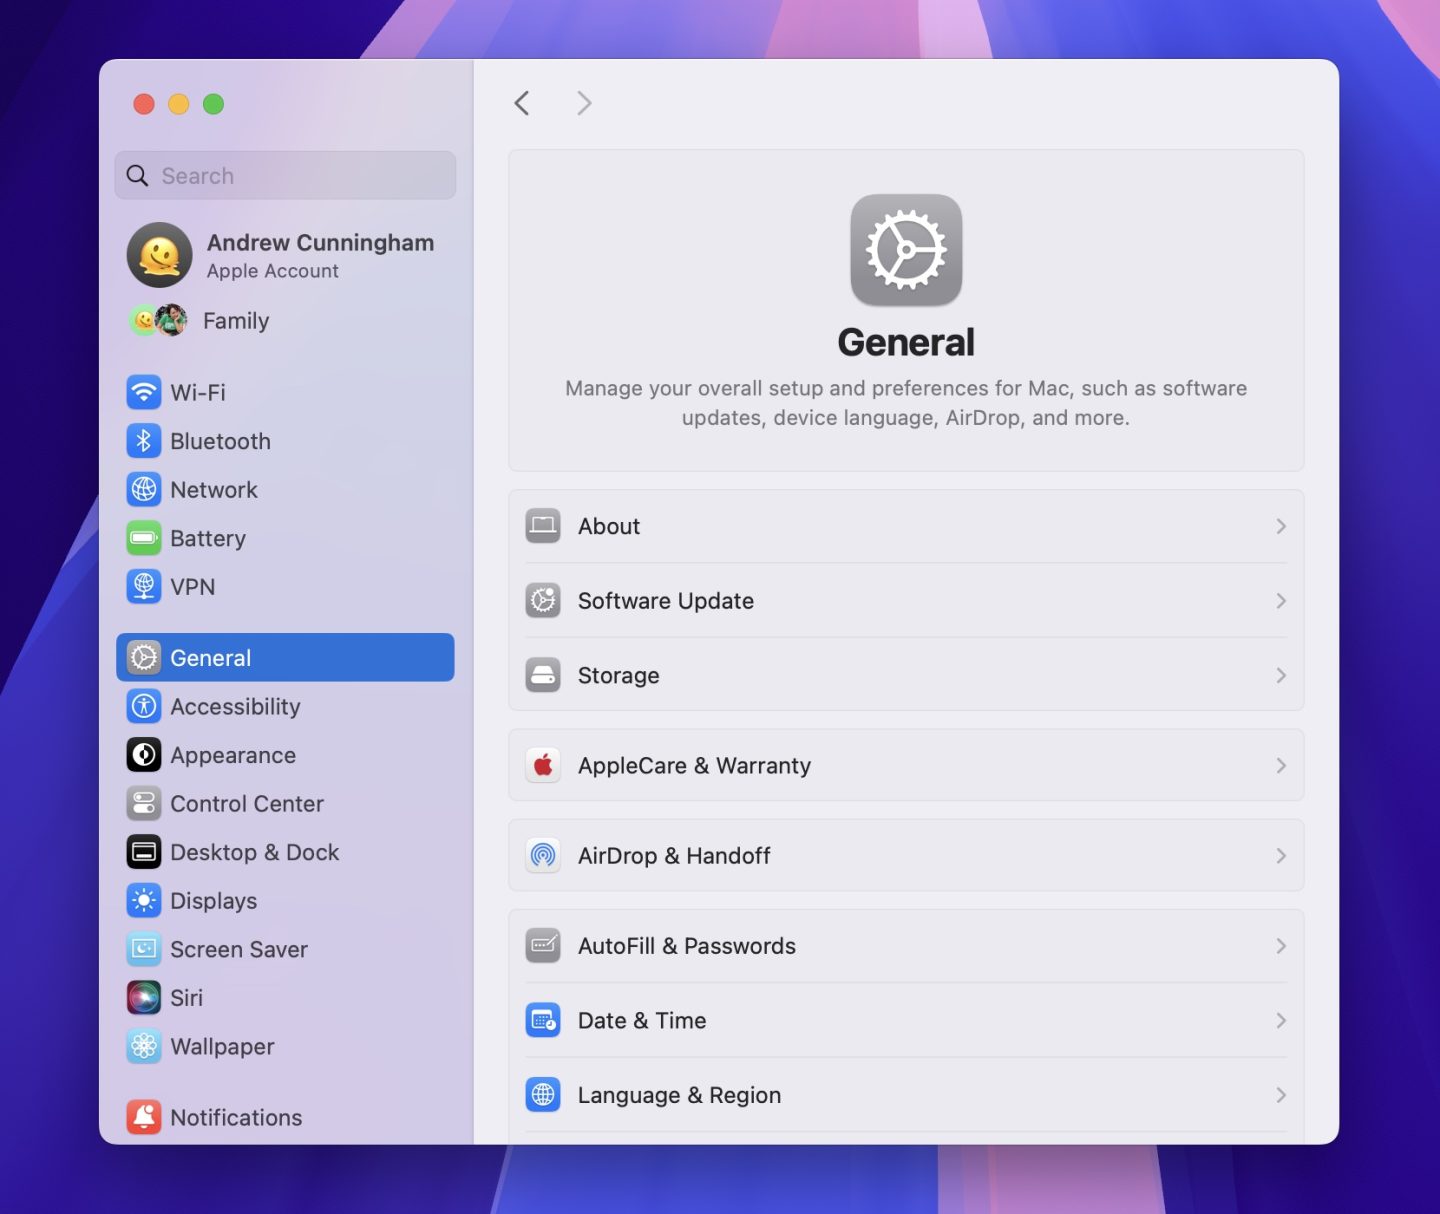This screenshot has width=1440, height=1214.
Task: Click the Siri icon in sidebar
Action: click(x=144, y=998)
